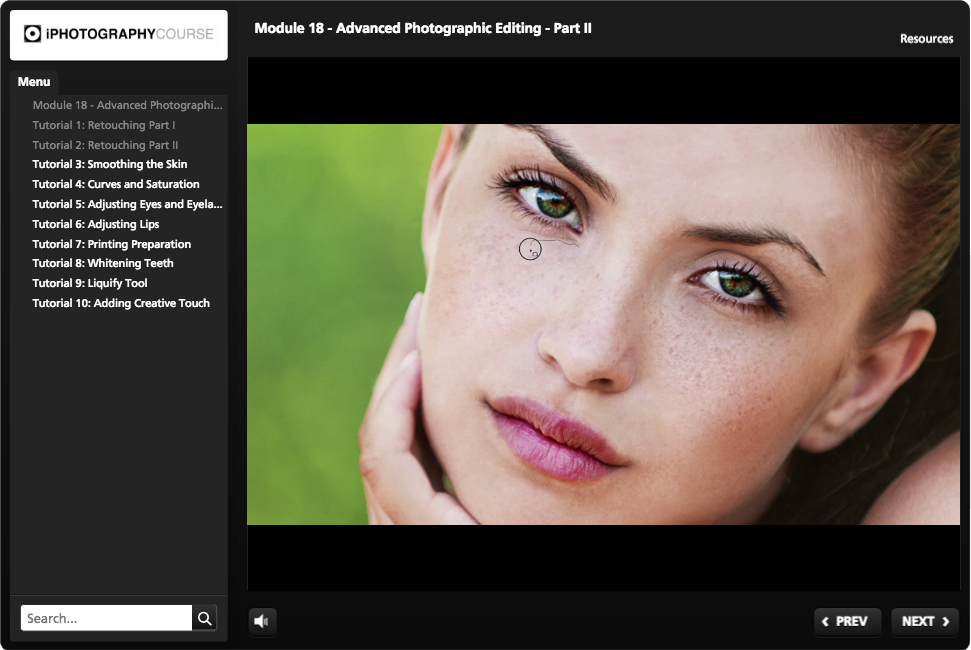The height and width of the screenshot is (650, 971).
Task: Click the search magnifier icon
Action: pos(205,618)
